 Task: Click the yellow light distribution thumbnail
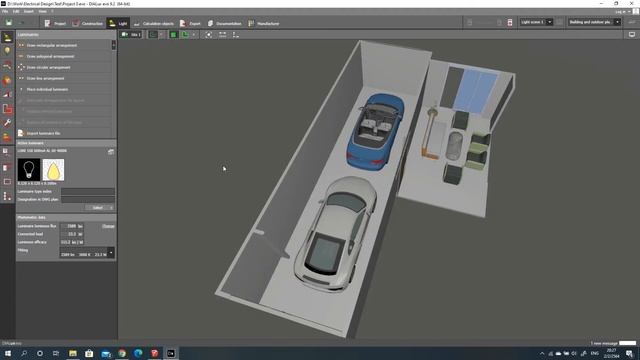pos(53,169)
